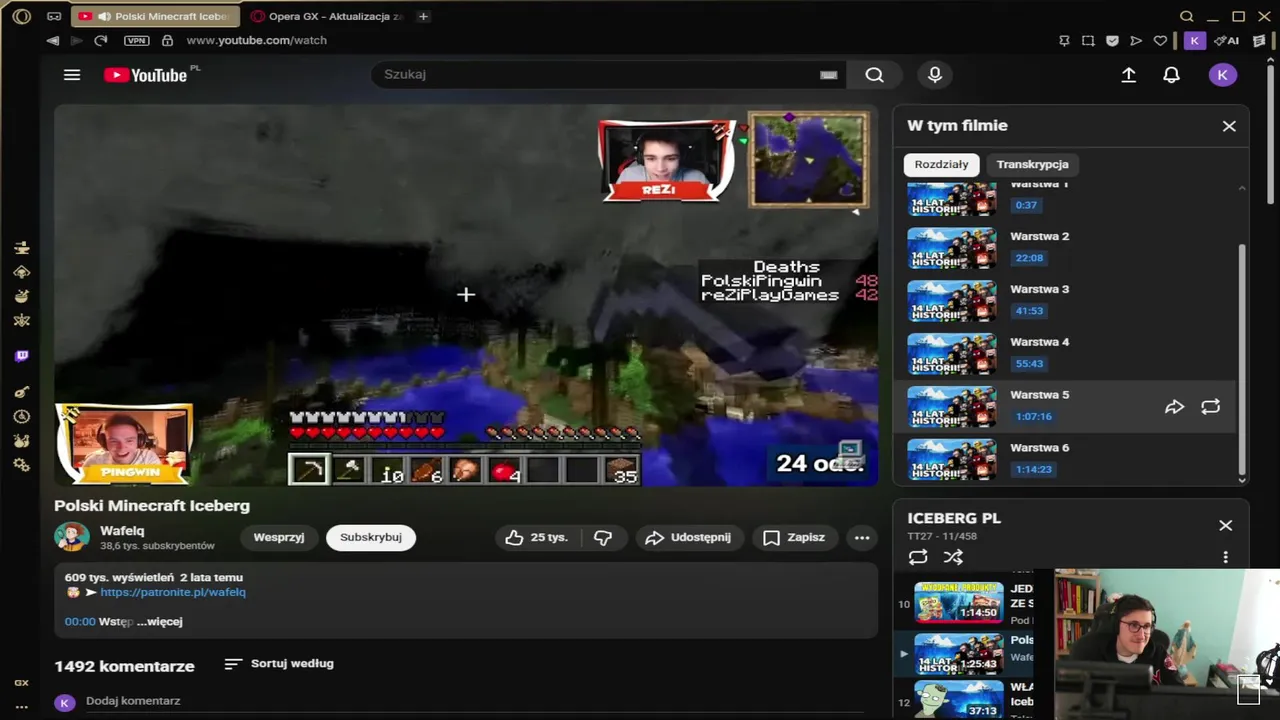Open Twitch from the Opera sidebar
This screenshot has width=1280, height=720.
click(22, 356)
